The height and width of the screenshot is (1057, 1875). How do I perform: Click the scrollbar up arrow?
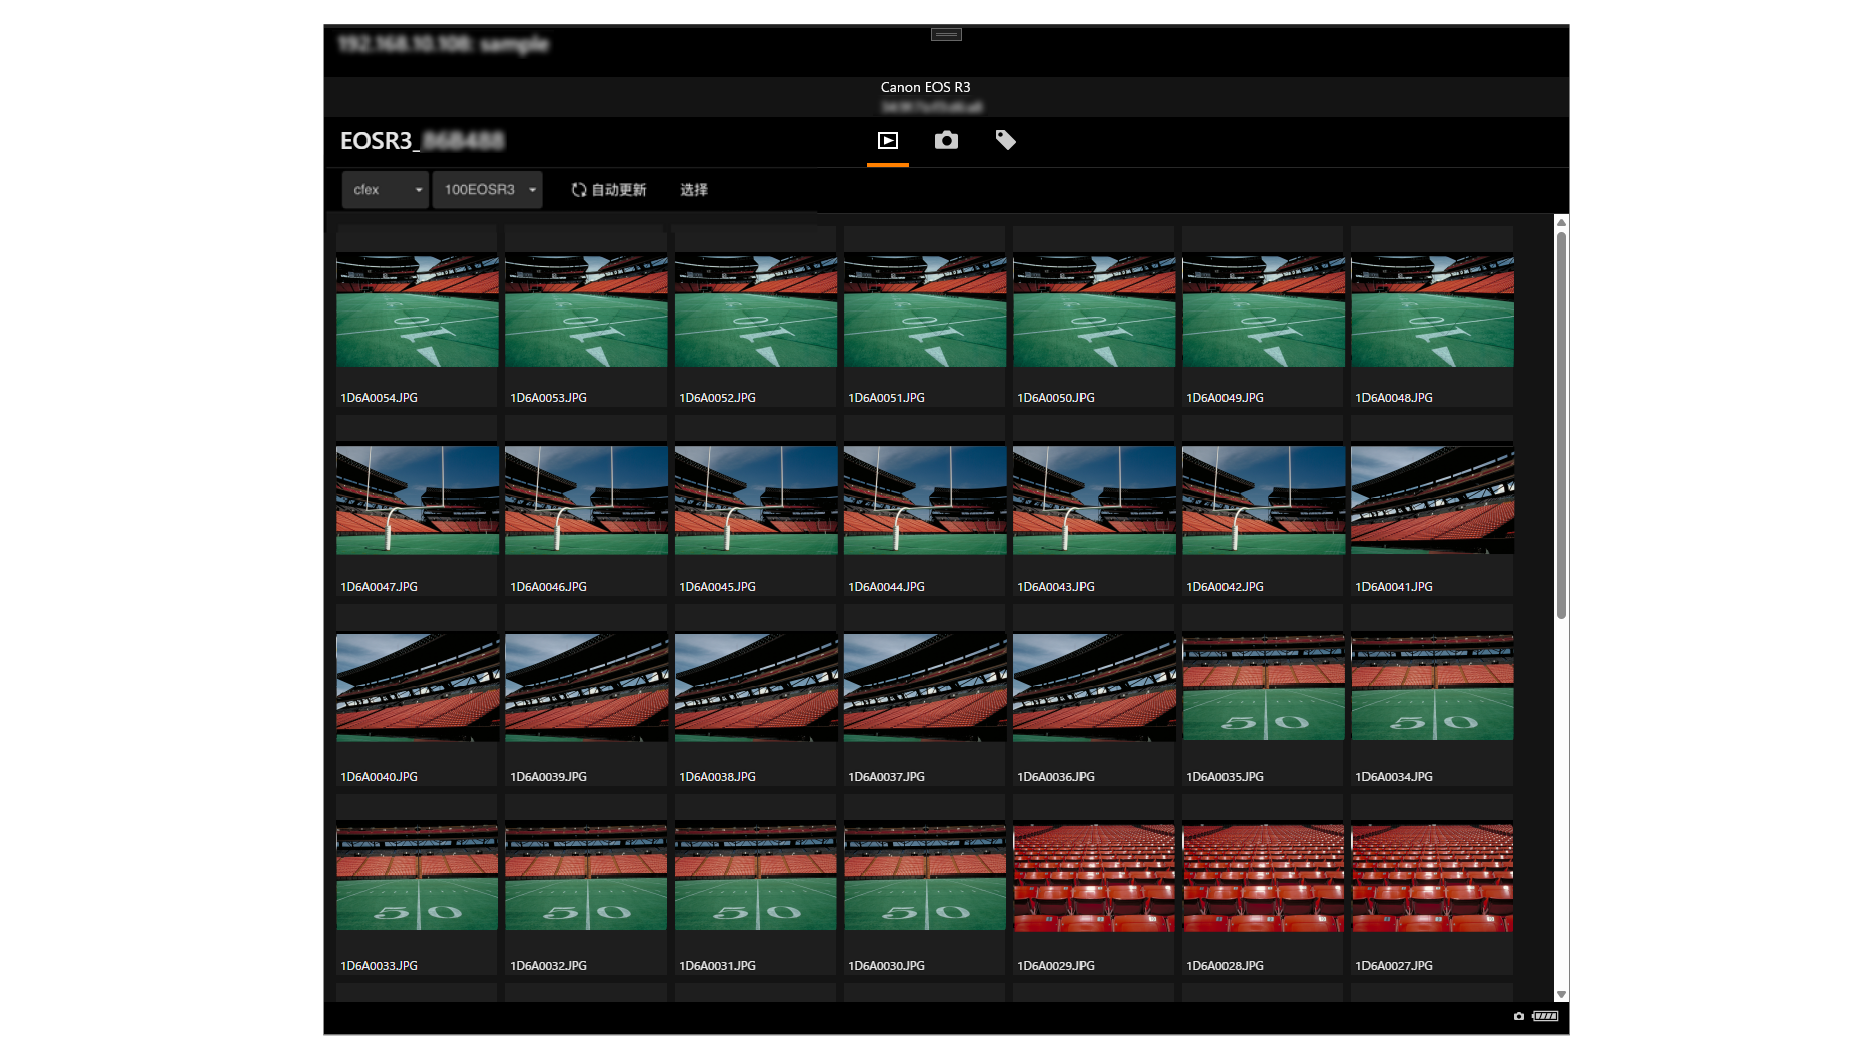coord(1561,223)
